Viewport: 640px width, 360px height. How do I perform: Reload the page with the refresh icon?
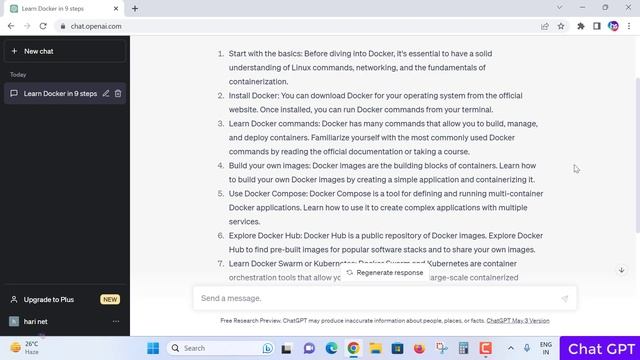pyautogui.click(x=43, y=26)
